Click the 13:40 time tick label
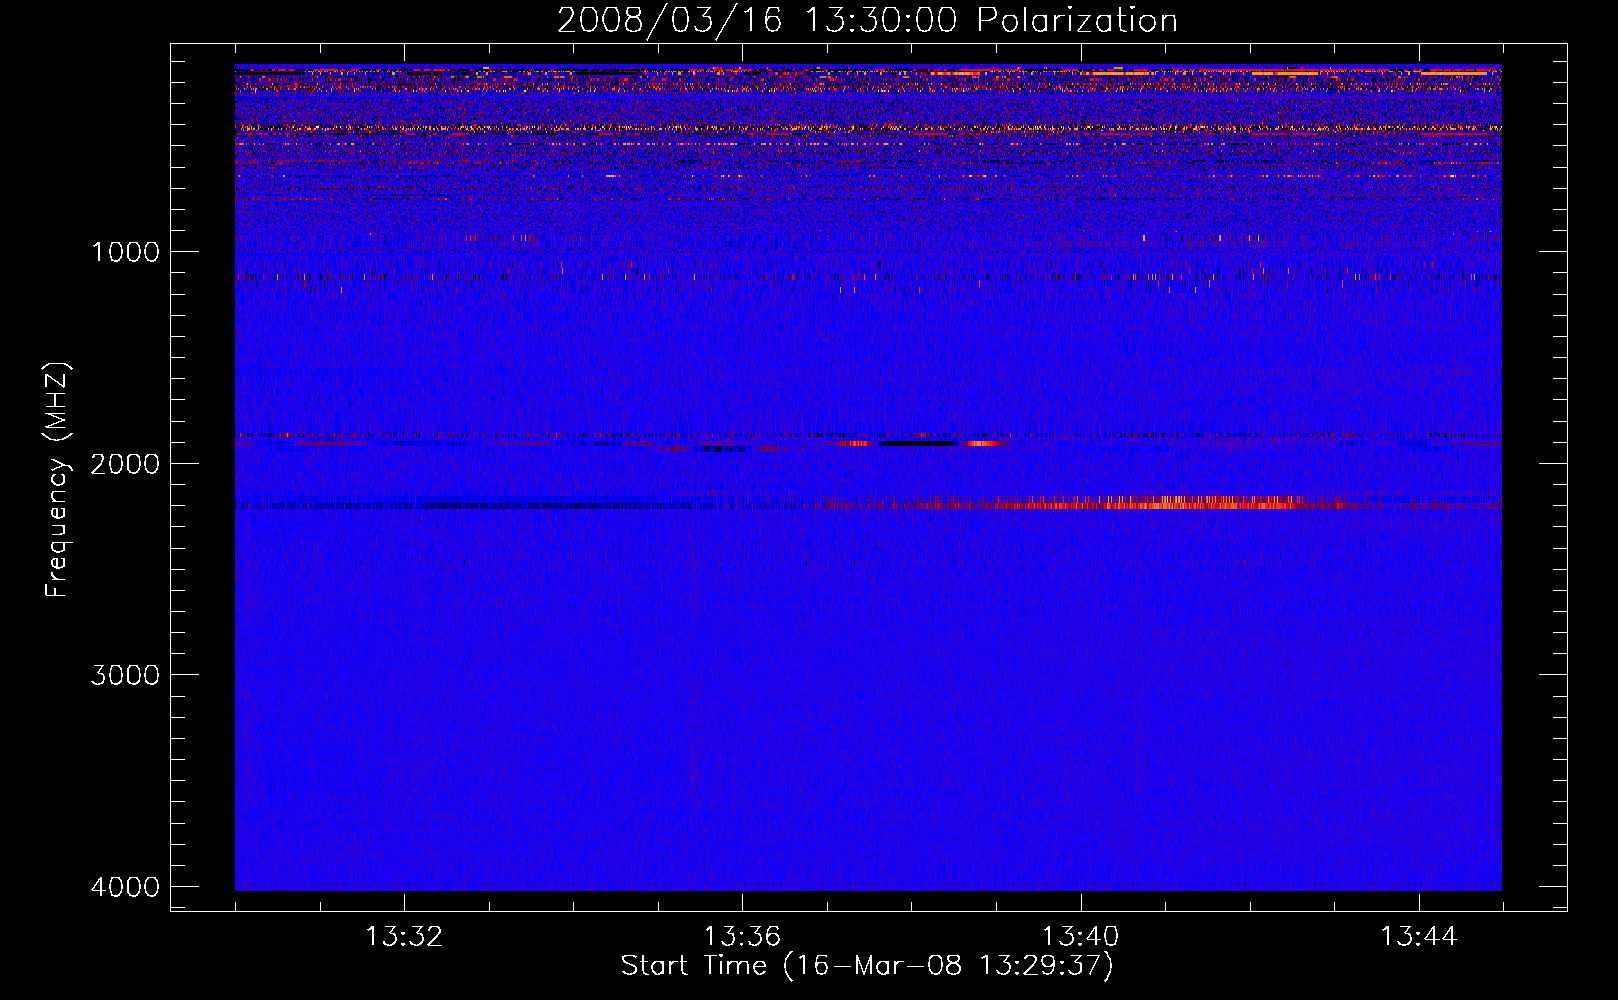 pyautogui.click(x=1080, y=937)
